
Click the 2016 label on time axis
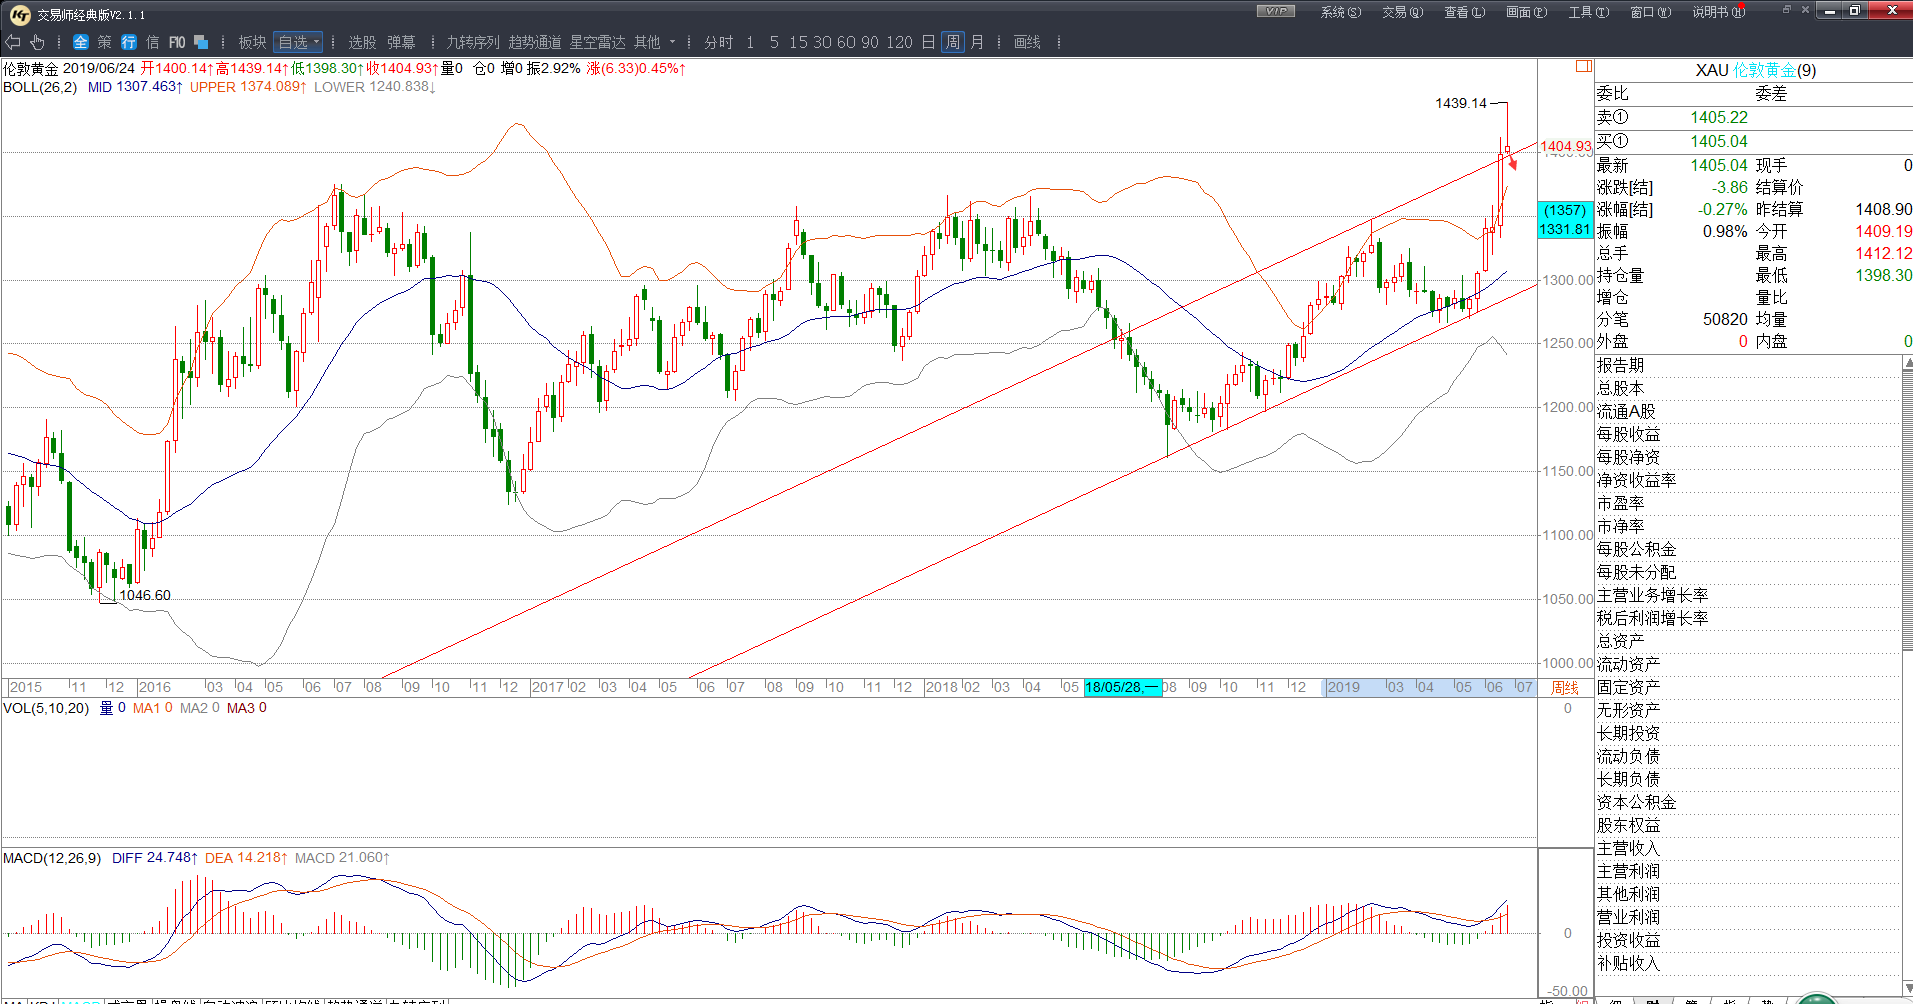click(x=154, y=687)
